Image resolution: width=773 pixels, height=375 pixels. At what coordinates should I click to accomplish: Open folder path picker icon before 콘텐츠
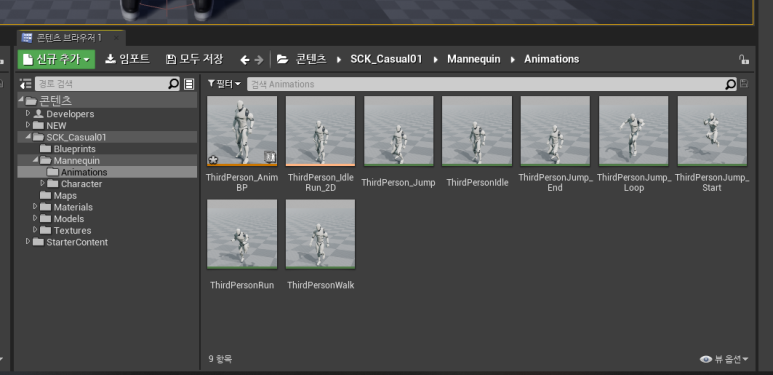(x=282, y=59)
